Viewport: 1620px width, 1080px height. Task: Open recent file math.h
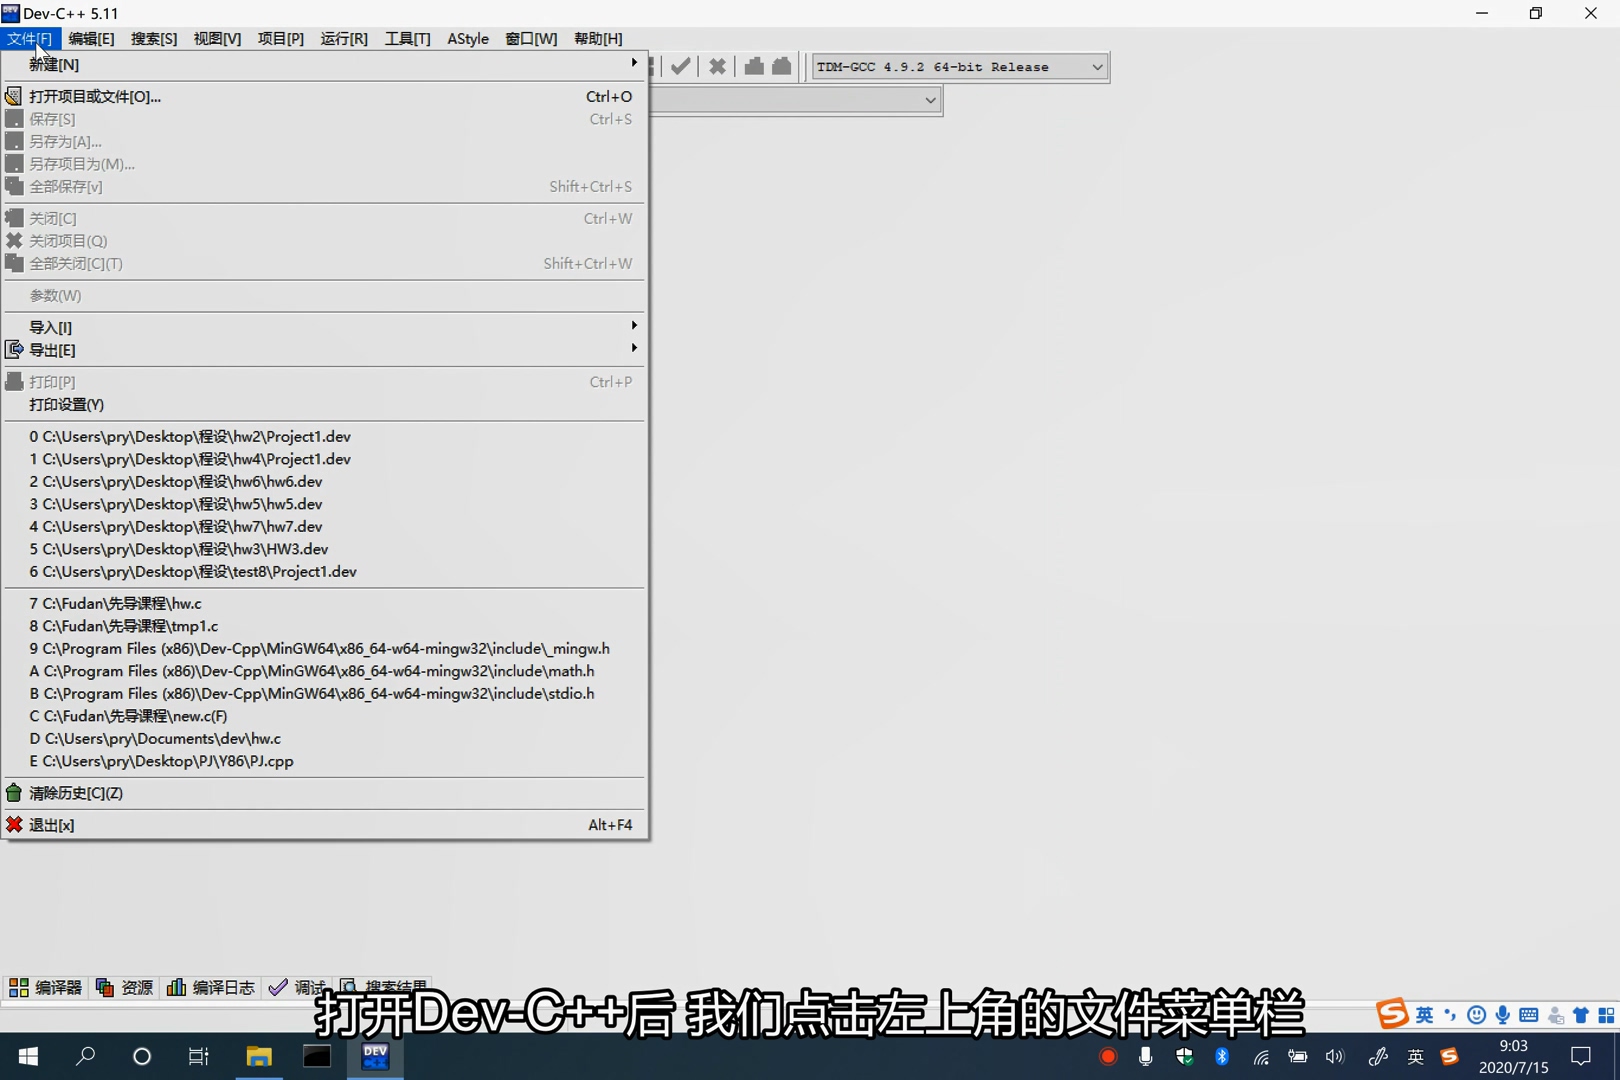pyautogui.click(x=324, y=671)
